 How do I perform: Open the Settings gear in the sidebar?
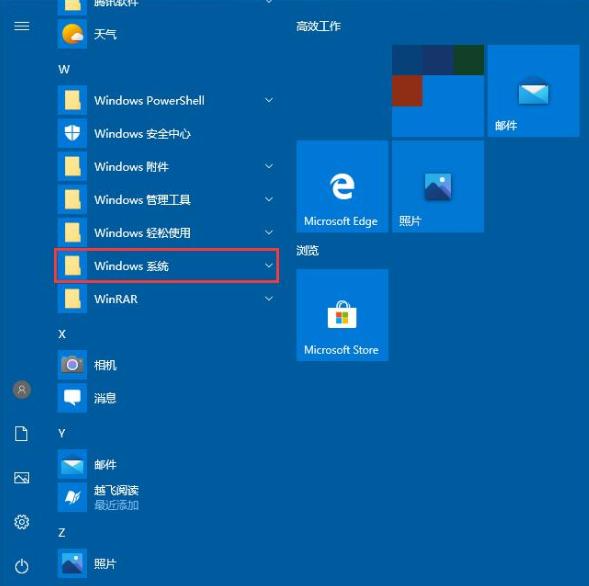tap(21, 522)
